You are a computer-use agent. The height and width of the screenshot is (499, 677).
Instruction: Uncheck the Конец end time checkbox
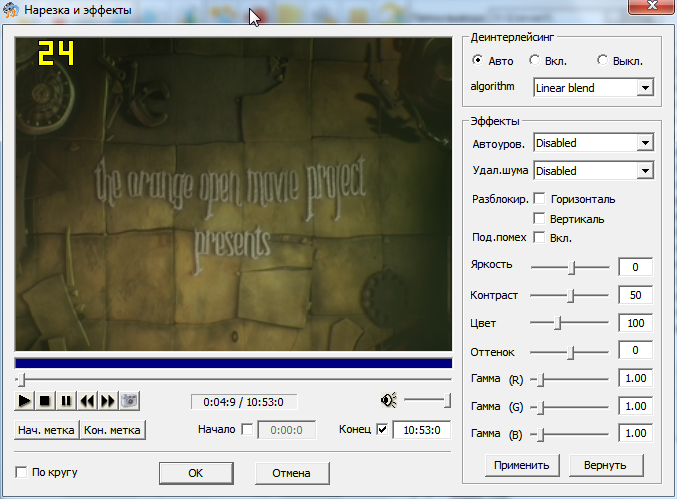click(x=382, y=430)
